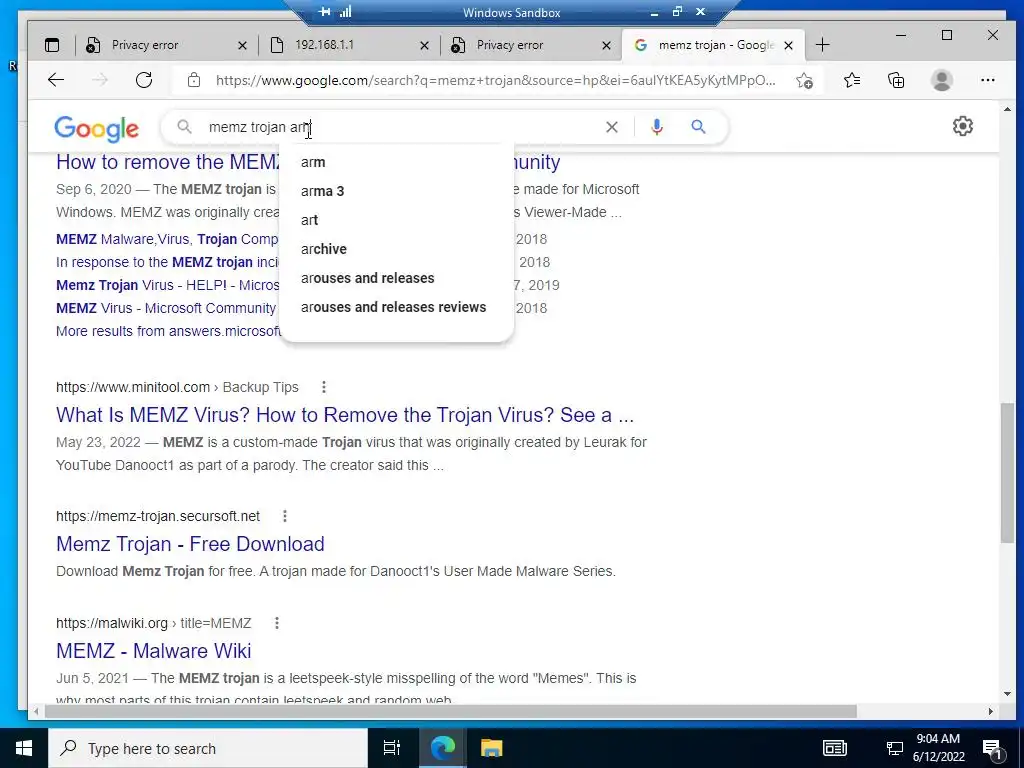Switch to the first Privacy error tab
The image size is (1024, 768).
pyautogui.click(x=145, y=45)
